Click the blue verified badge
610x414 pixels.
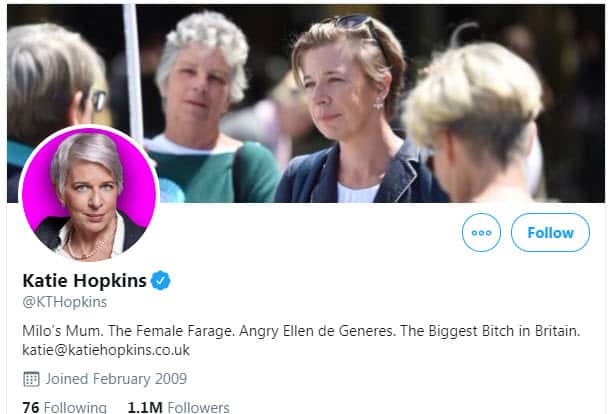[x=160, y=281]
